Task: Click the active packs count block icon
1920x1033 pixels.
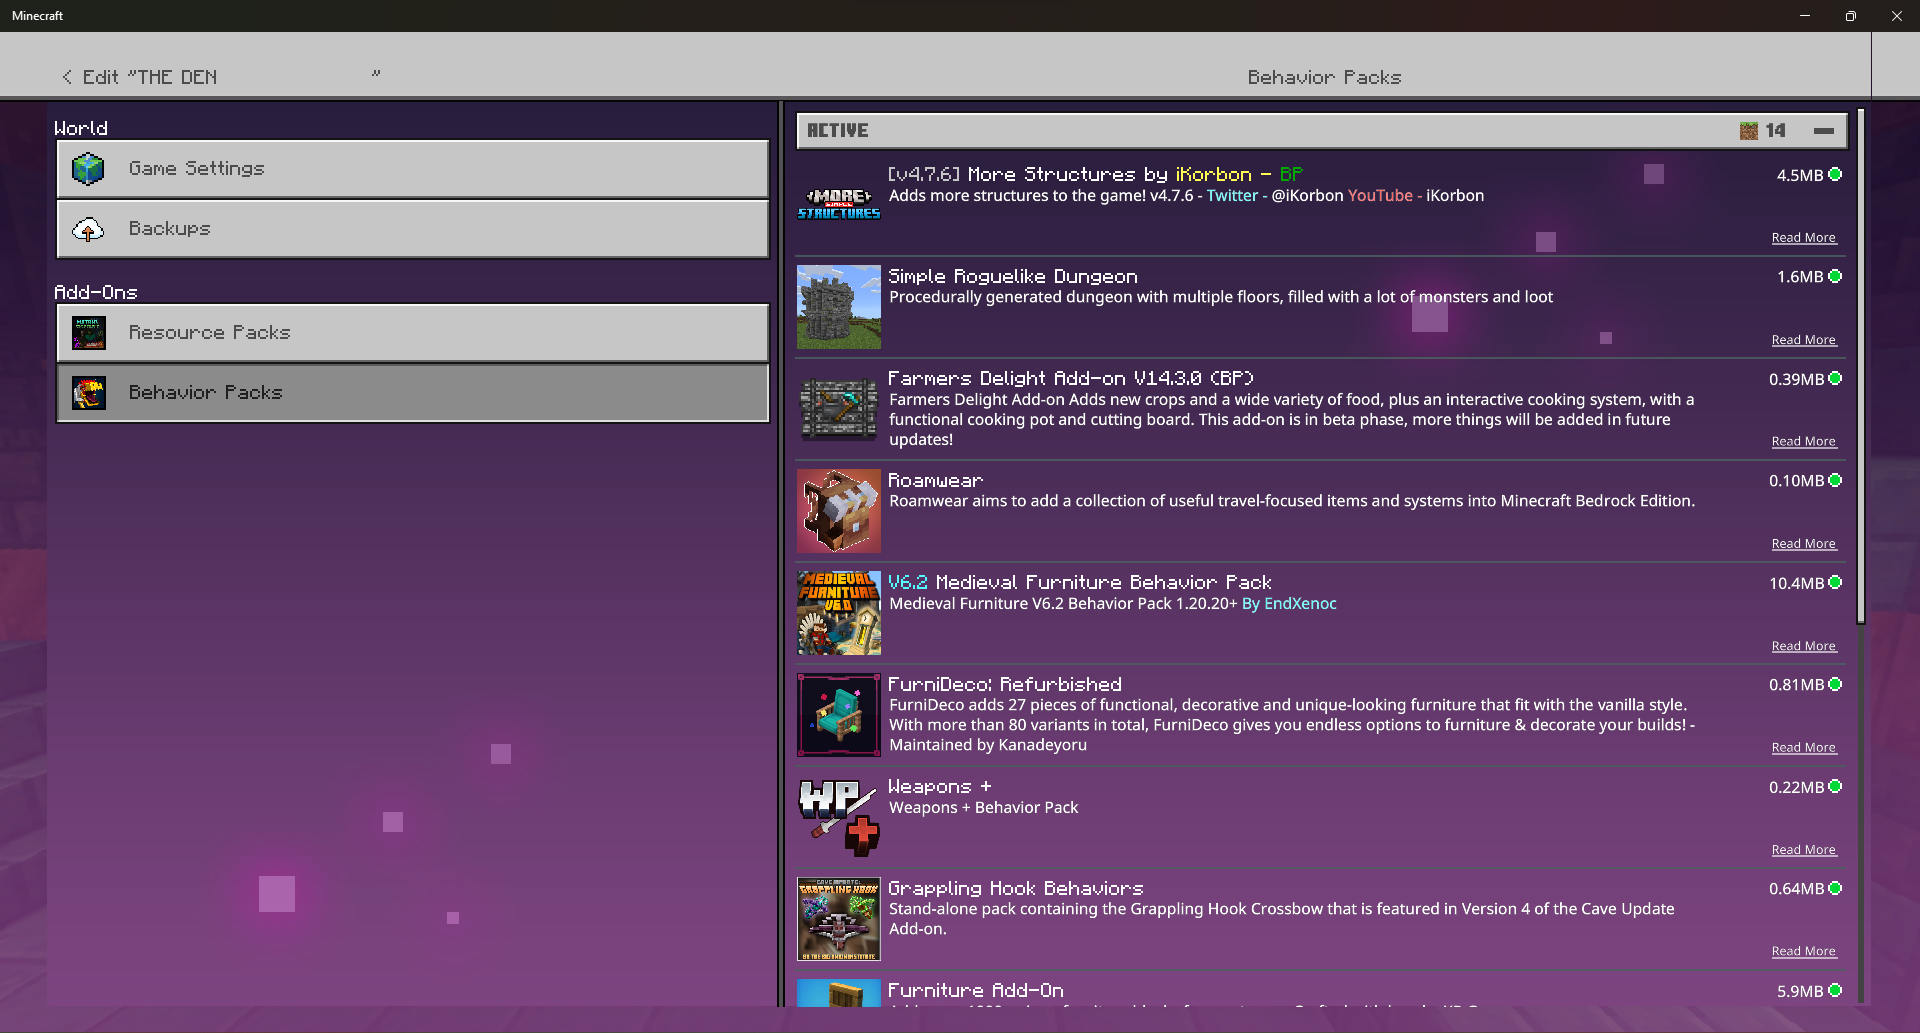Action: [x=1749, y=131]
